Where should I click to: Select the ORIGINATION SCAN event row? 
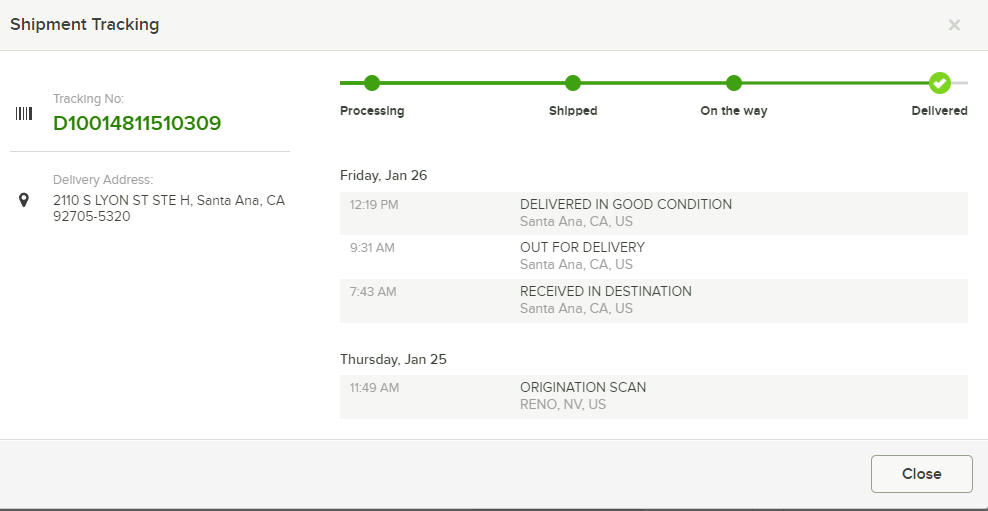[x=653, y=396]
